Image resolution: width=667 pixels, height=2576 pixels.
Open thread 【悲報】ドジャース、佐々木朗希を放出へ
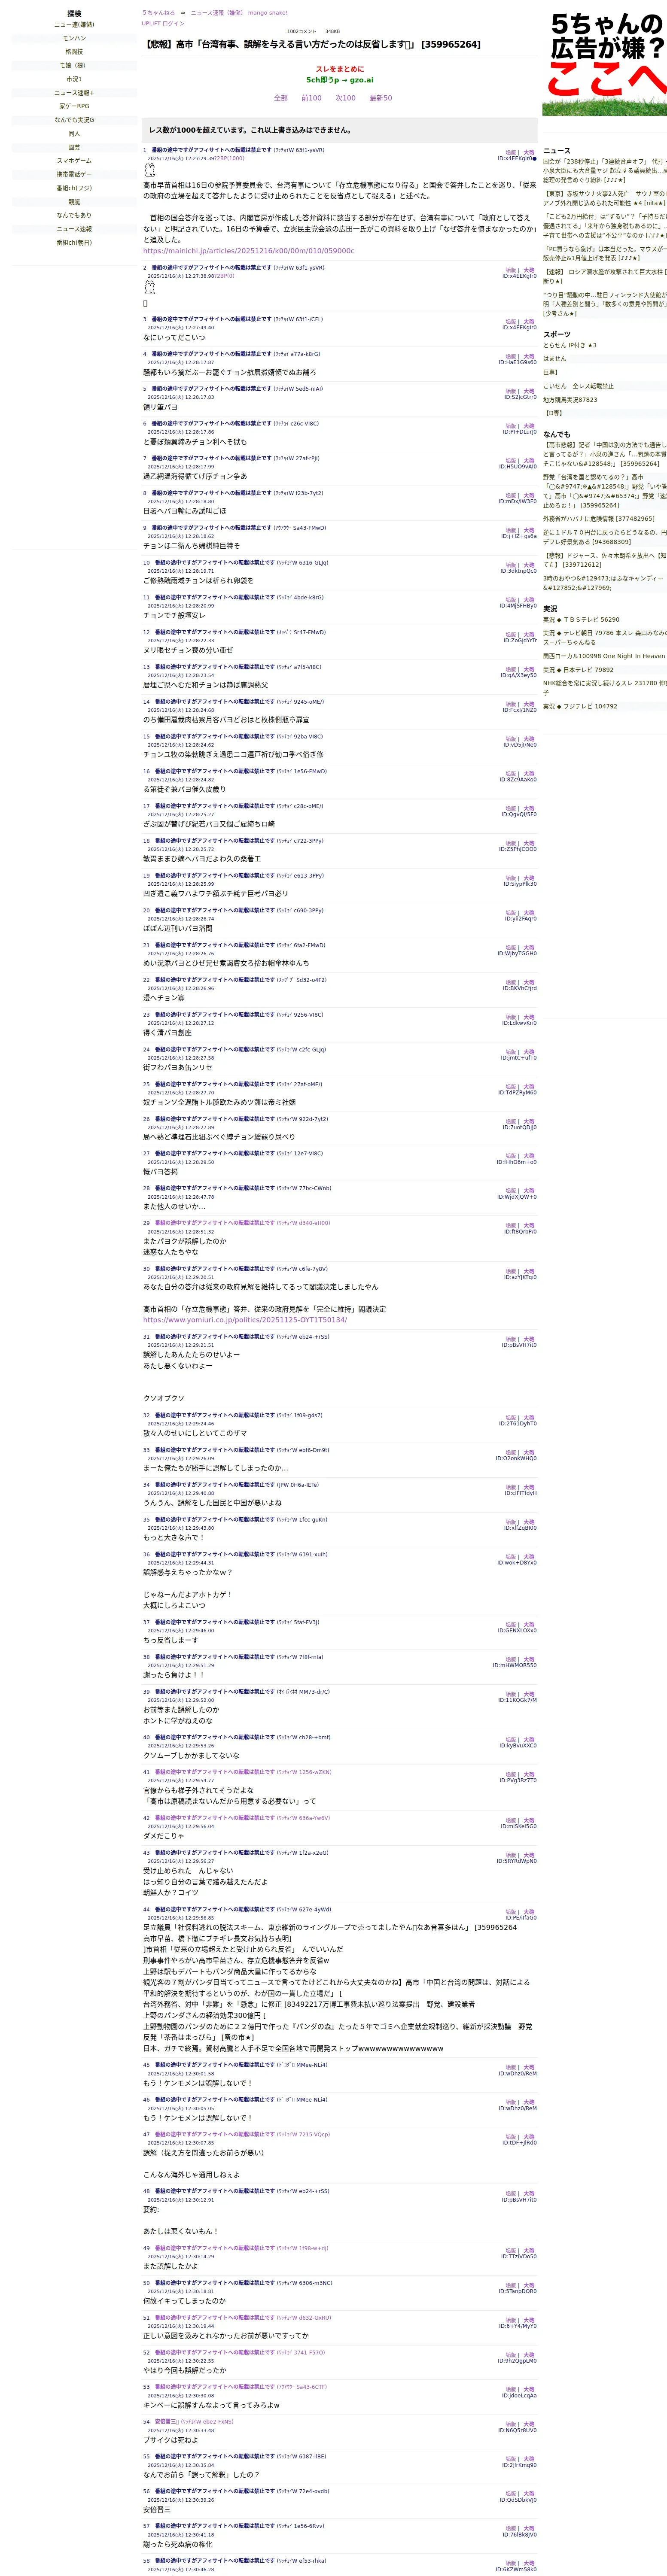[605, 560]
